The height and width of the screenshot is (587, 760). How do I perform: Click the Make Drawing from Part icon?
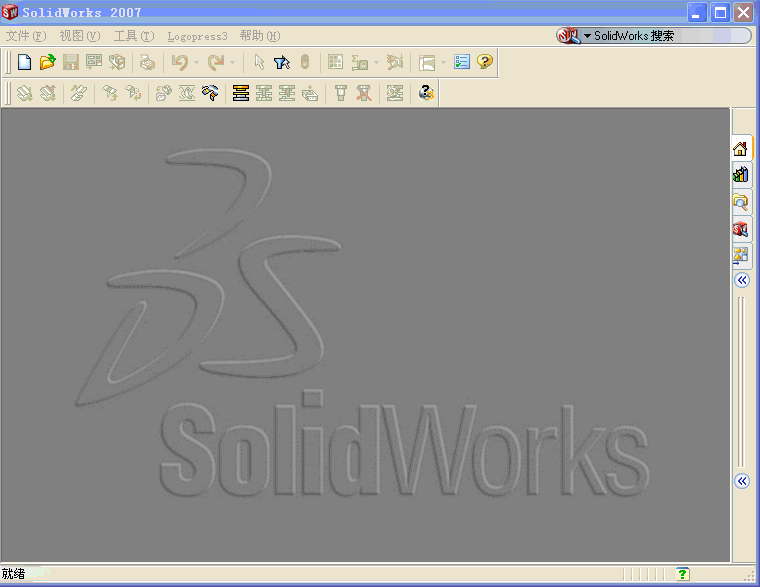[x=94, y=62]
